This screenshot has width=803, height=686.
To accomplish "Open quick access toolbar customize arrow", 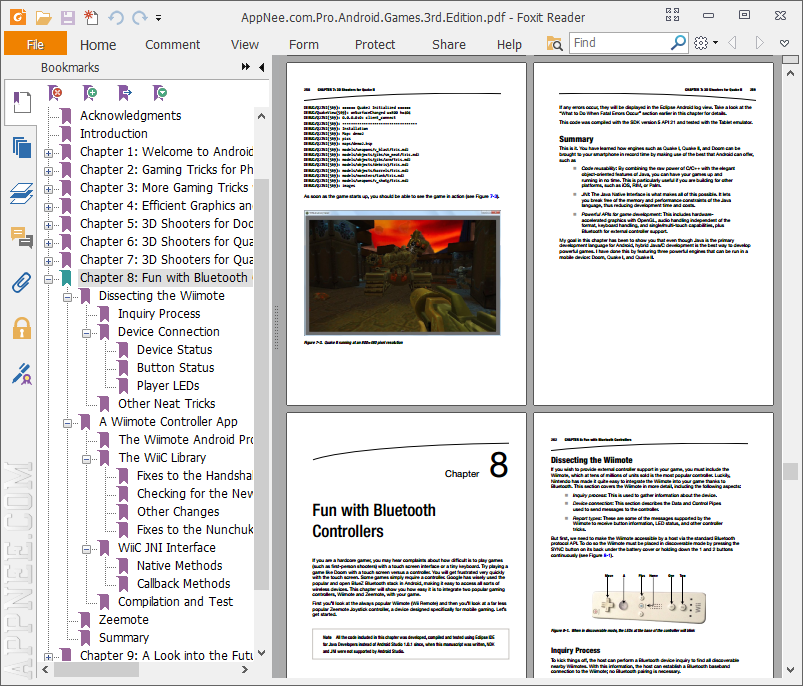I will (x=159, y=18).
